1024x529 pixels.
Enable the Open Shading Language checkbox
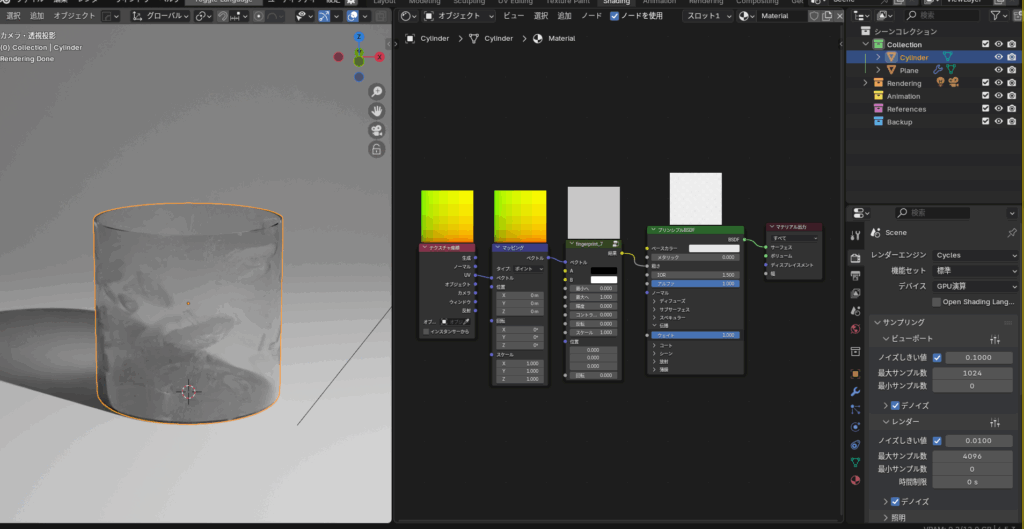tap(936, 302)
